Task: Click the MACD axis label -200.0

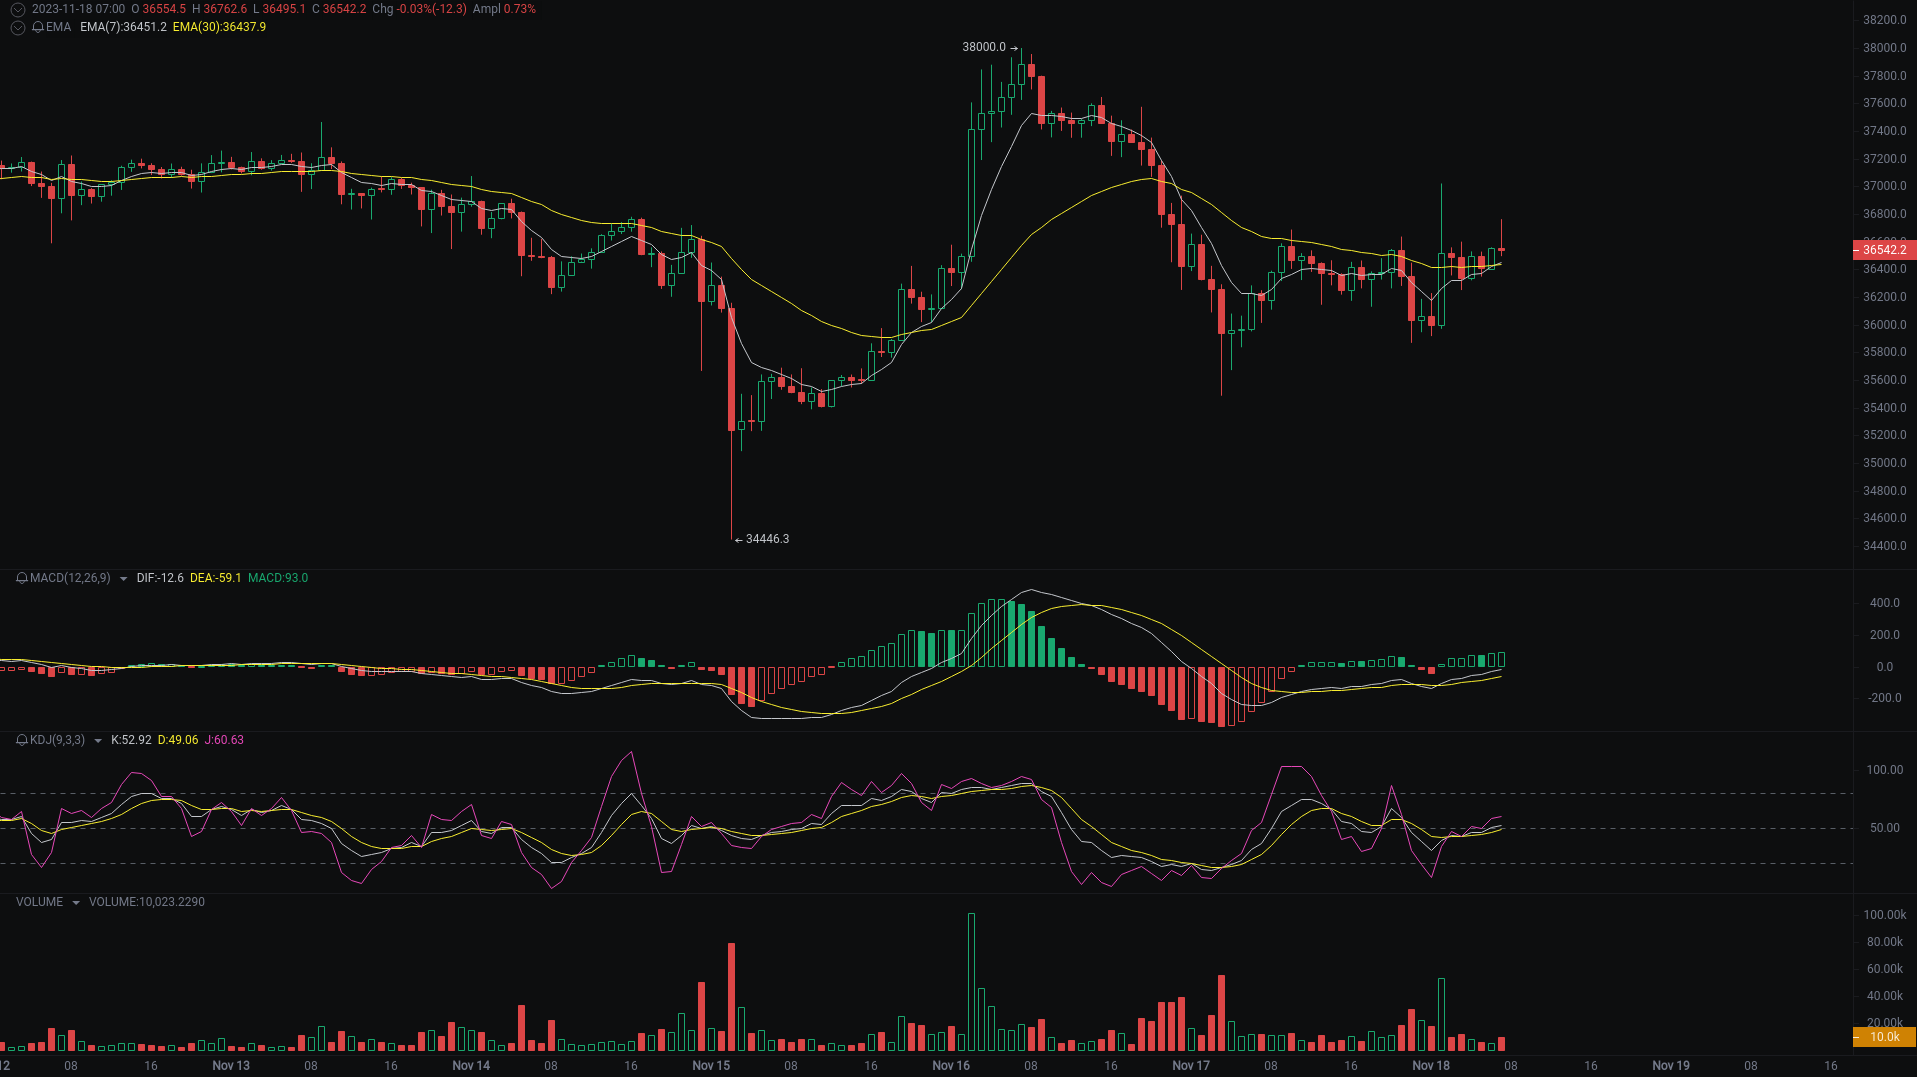Action: tap(1885, 698)
